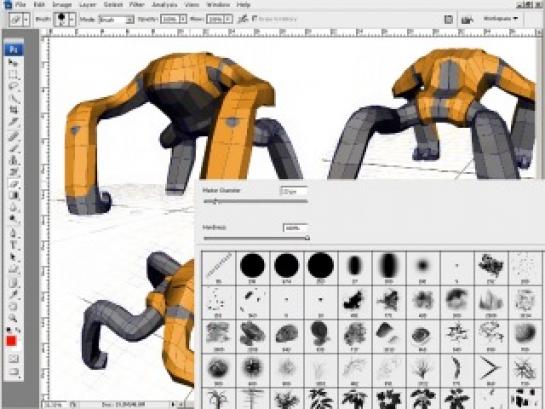Click the red foreground color swatch
Image resolution: width=545 pixels, height=409 pixels.
click(x=11, y=341)
